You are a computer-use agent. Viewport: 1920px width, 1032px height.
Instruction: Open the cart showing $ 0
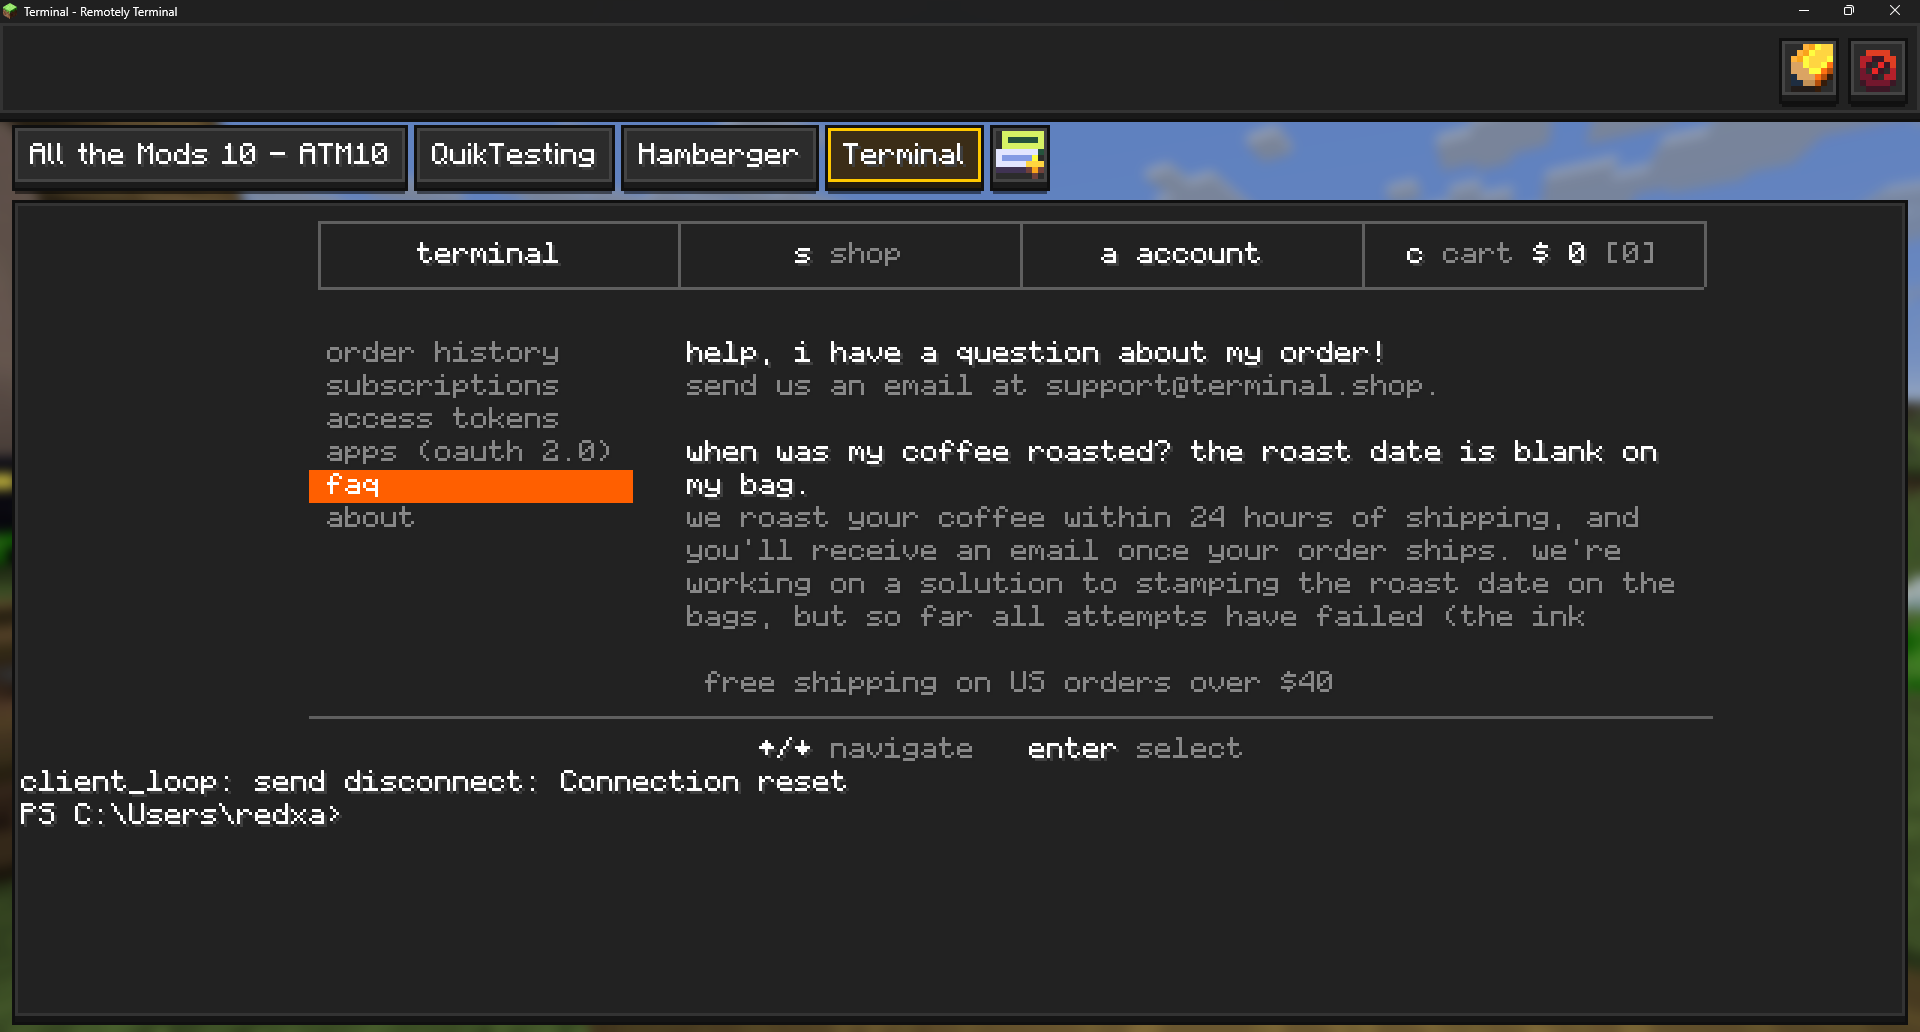click(x=1534, y=255)
